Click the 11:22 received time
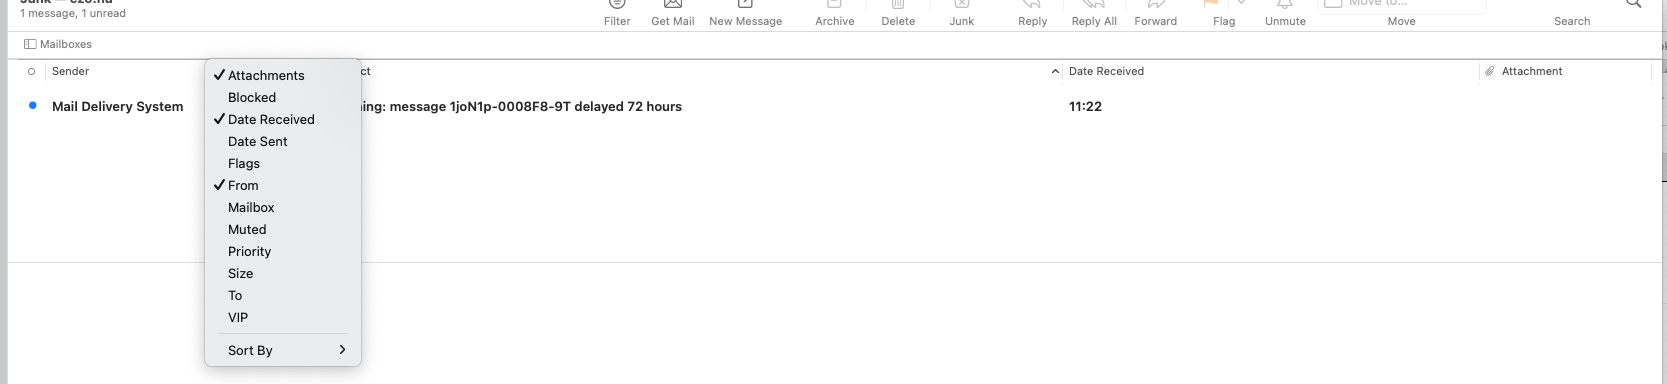 1085,106
